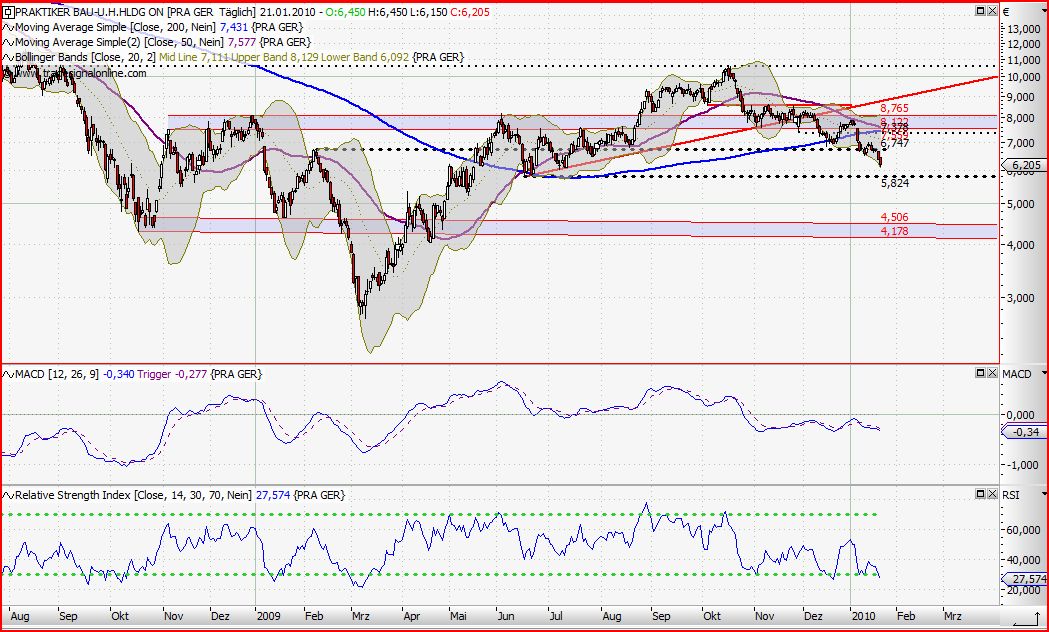Click the 27,574 RSI value marker
This screenshot has width=1049, height=632.
pyautogui.click(x=1025, y=578)
